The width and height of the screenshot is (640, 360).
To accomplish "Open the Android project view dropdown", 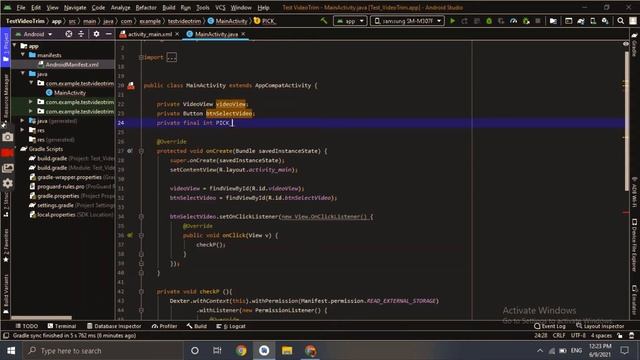I will coord(34,34).
